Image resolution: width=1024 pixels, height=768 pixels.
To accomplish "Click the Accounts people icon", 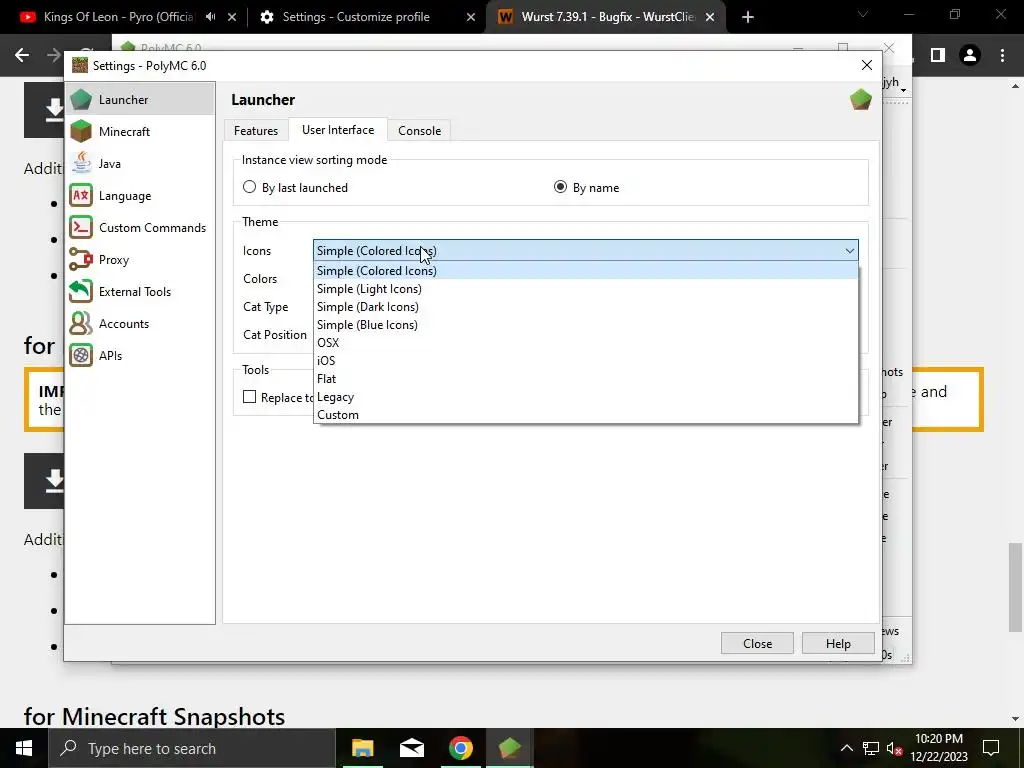I will click(81, 323).
